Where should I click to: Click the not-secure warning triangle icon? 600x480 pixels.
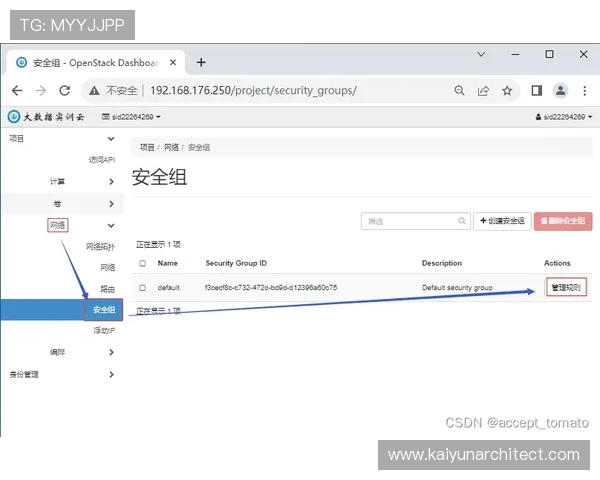click(94, 91)
